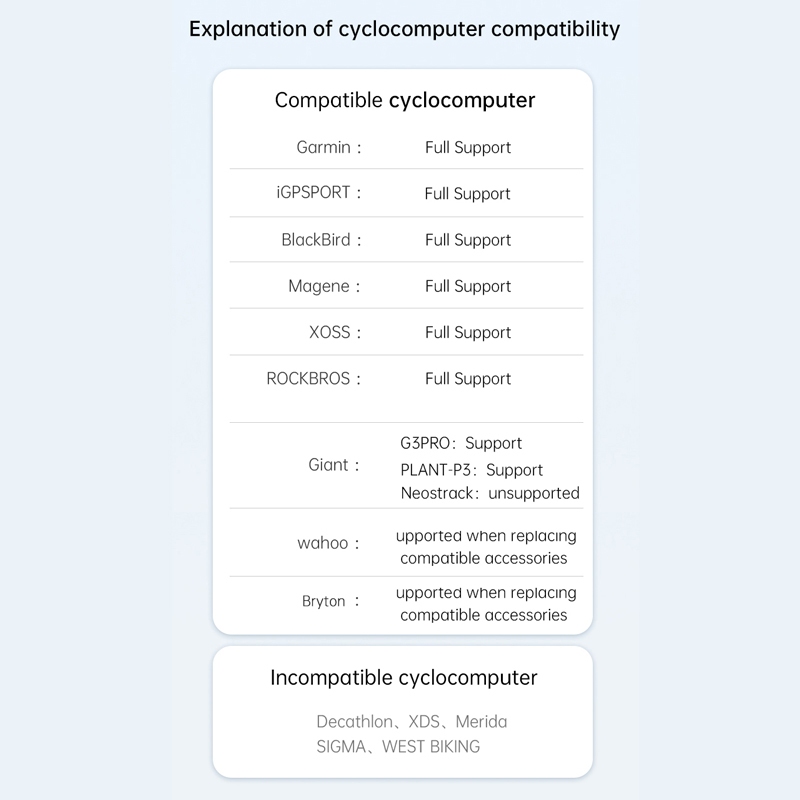Viewport: 800px width, 800px height.
Task: Click the Bryton brand label
Action: click(x=323, y=602)
